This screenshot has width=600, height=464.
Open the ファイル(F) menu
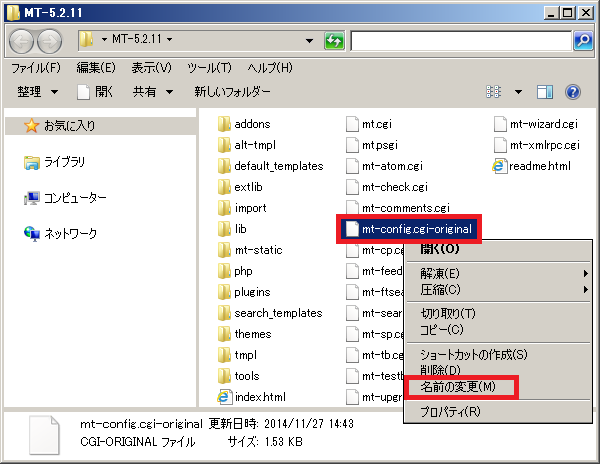36,68
